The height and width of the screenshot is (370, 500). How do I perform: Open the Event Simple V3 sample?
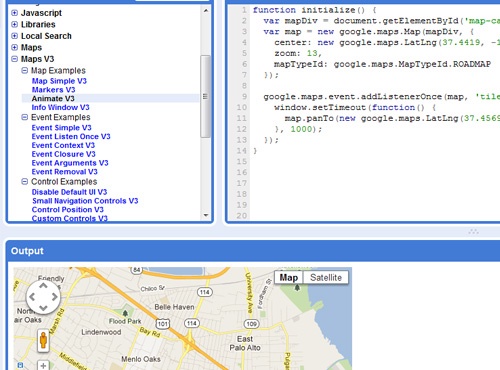pos(61,128)
